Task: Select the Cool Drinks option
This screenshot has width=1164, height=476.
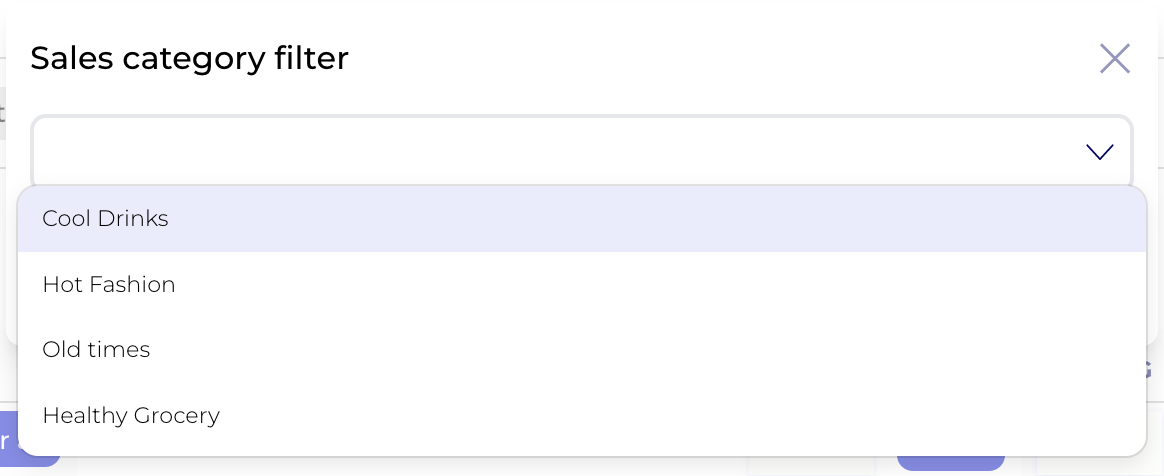Action: (105, 218)
